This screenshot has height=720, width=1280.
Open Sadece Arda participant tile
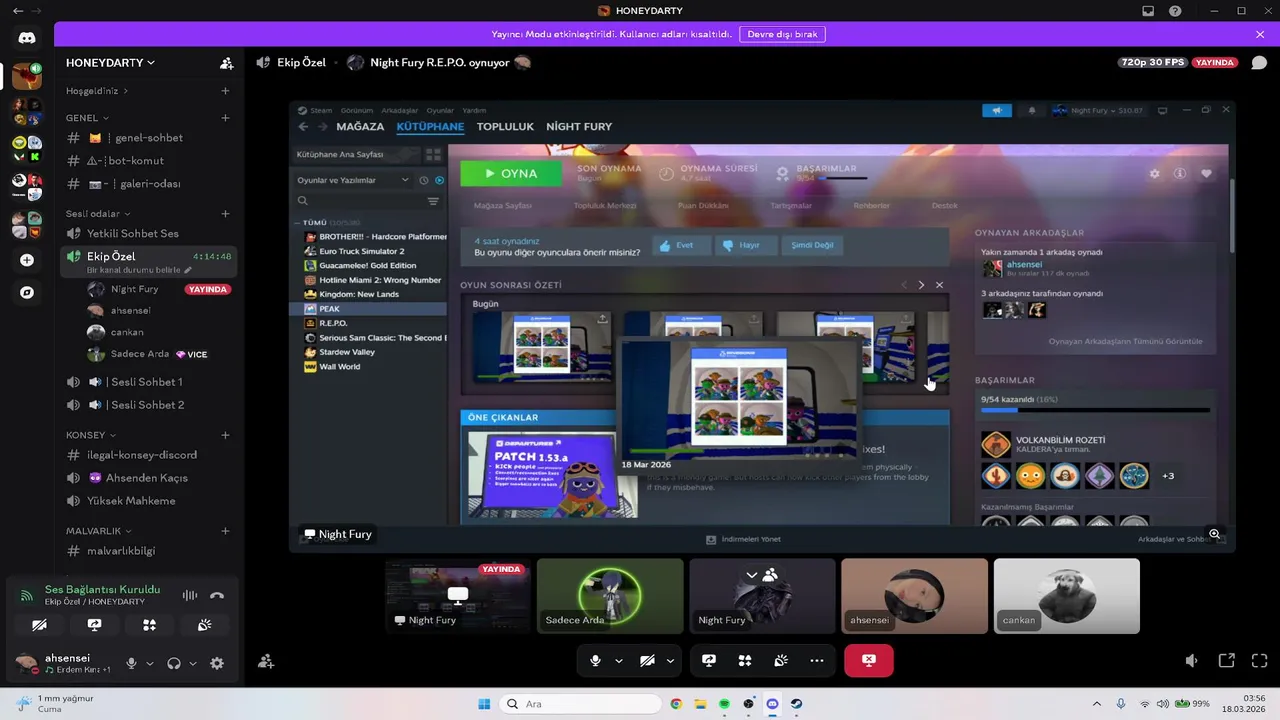point(610,596)
